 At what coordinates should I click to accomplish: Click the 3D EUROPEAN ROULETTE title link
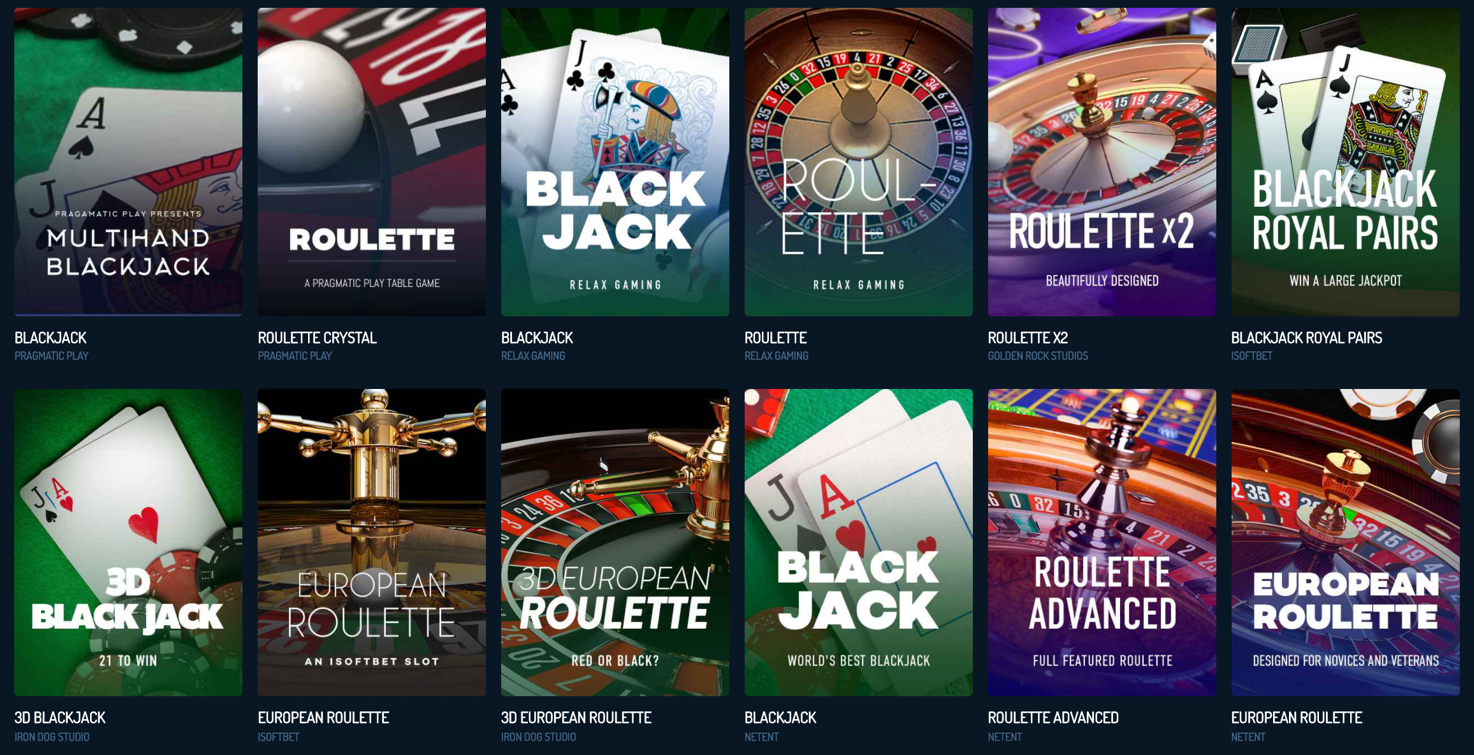pos(576,718)
